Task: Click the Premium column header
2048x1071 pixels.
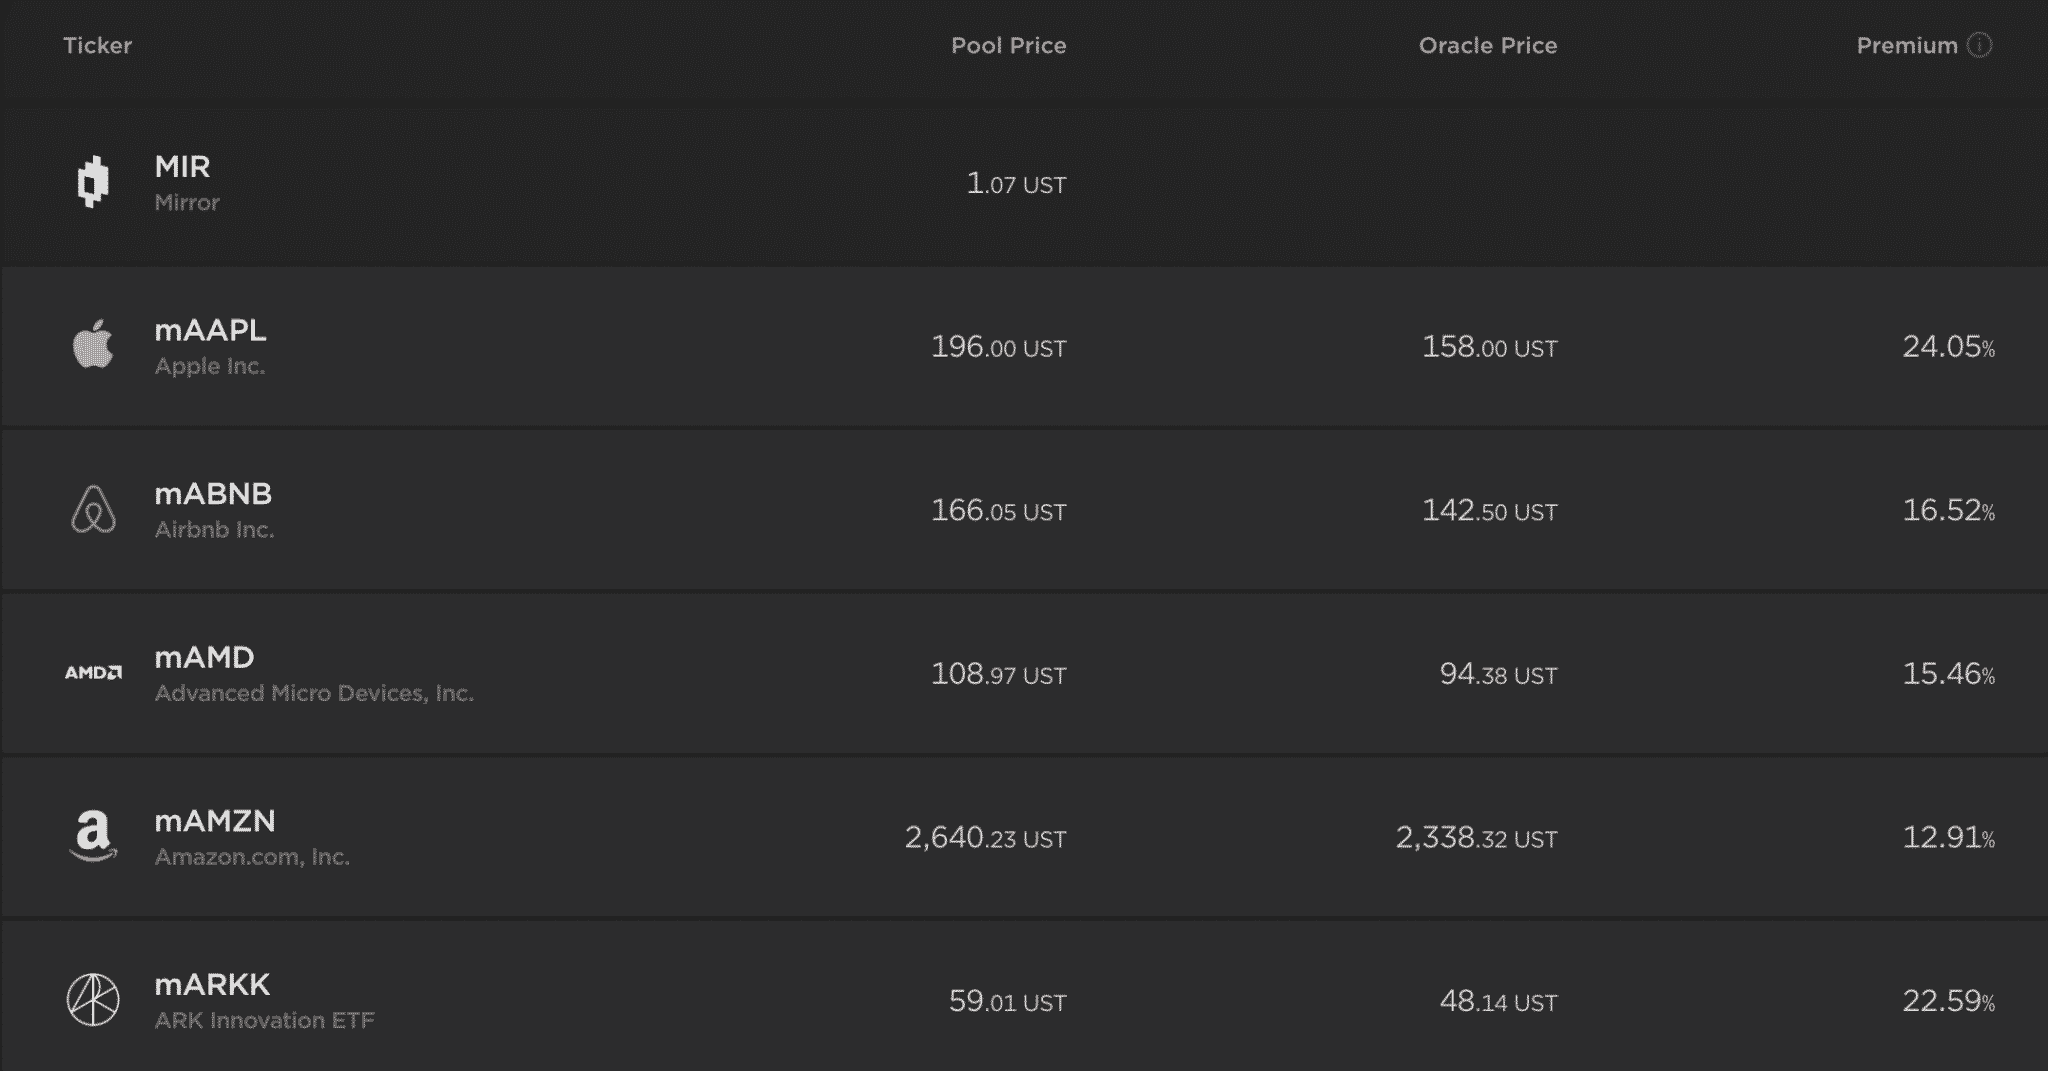Action: [1906, 45]
